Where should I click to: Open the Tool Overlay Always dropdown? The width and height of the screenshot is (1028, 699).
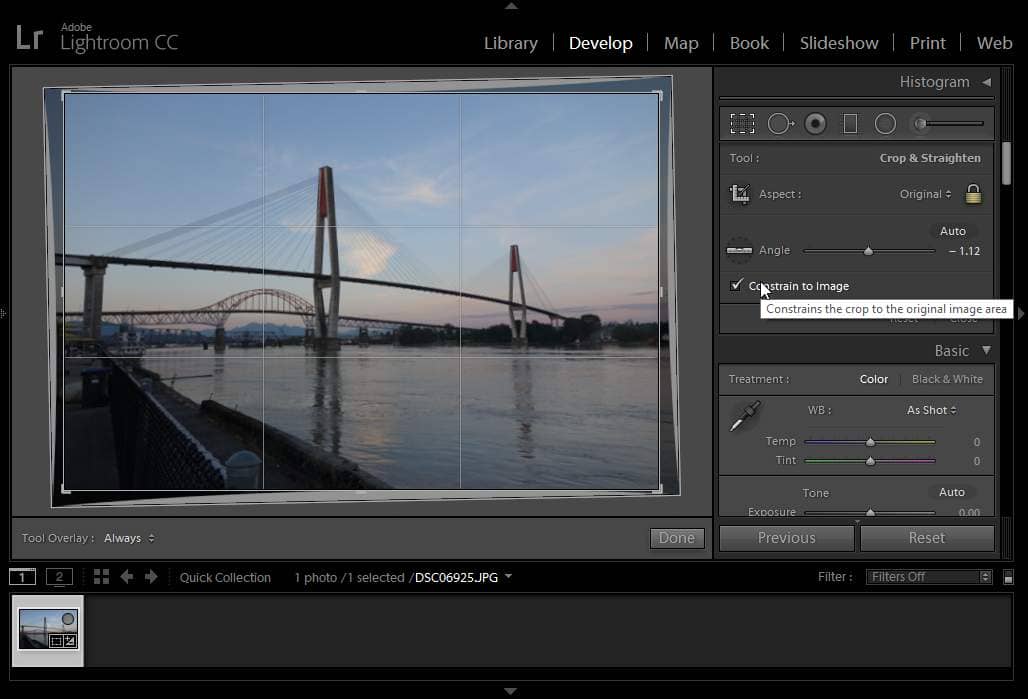coord(129,538)
